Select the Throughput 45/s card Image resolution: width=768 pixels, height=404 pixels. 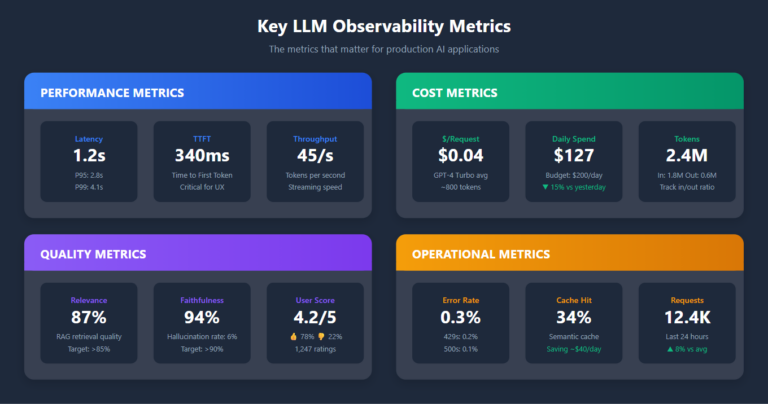[x=315, y=161]
